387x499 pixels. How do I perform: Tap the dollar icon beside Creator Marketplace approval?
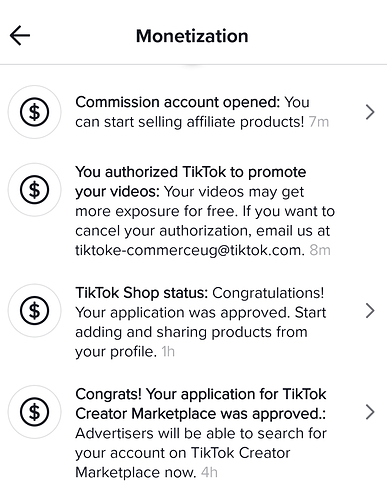click(35, 412)
